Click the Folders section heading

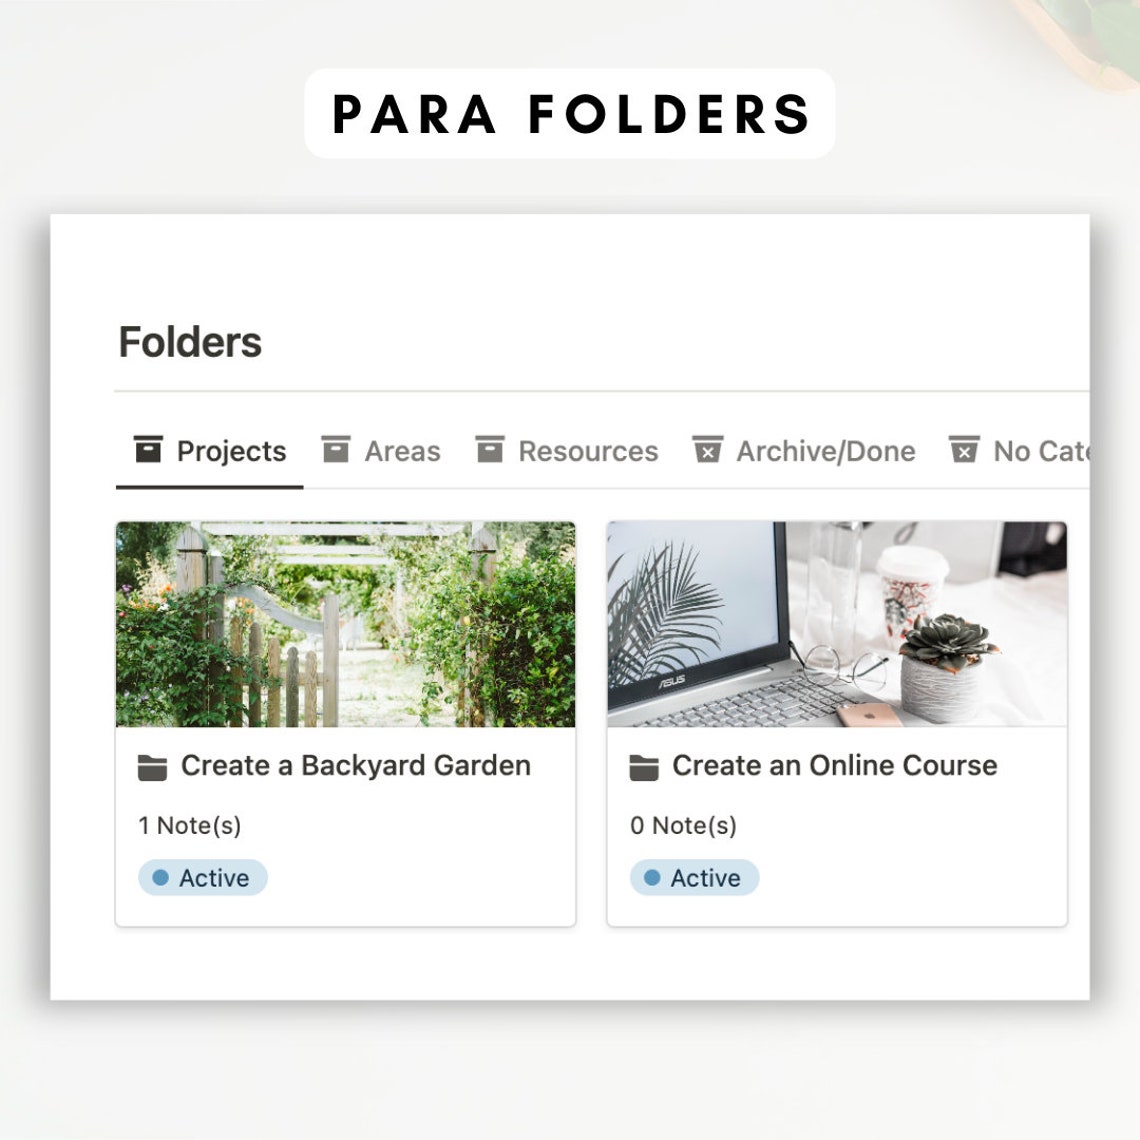(x=190, y=342)
